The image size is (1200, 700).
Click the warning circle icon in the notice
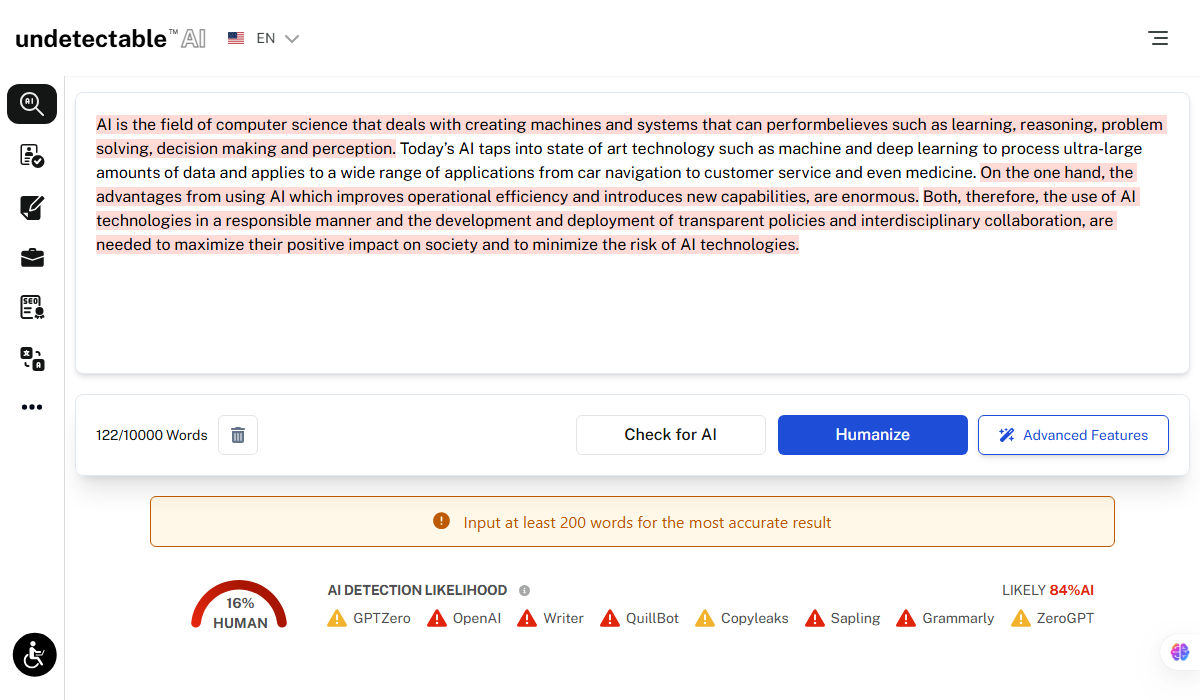click(x=441, y=521)
